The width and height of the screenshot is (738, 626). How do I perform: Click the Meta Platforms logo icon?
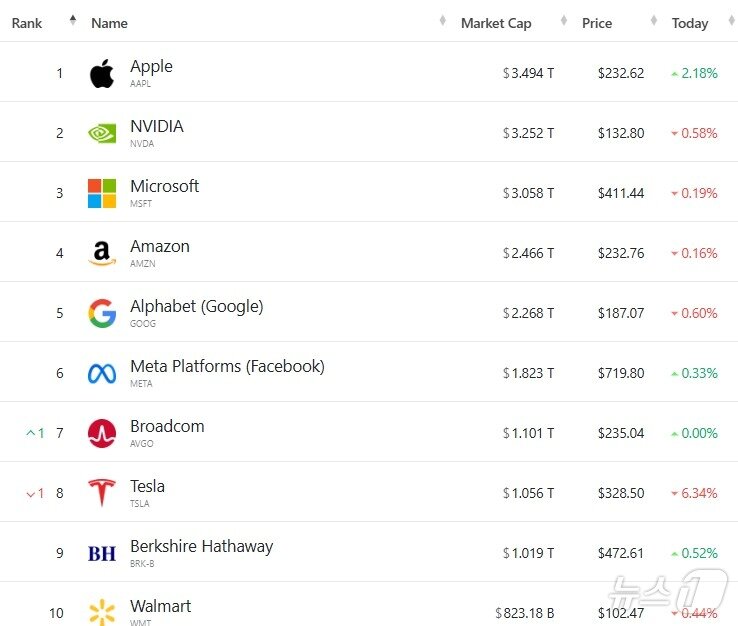(102, 373)
